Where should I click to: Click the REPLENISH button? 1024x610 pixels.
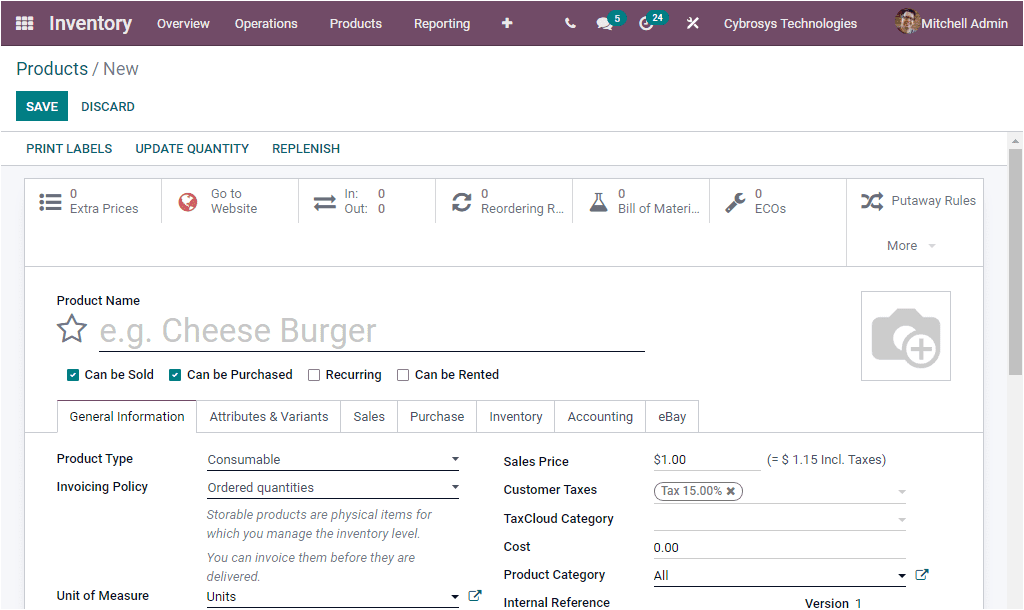(x=305, y=148)
